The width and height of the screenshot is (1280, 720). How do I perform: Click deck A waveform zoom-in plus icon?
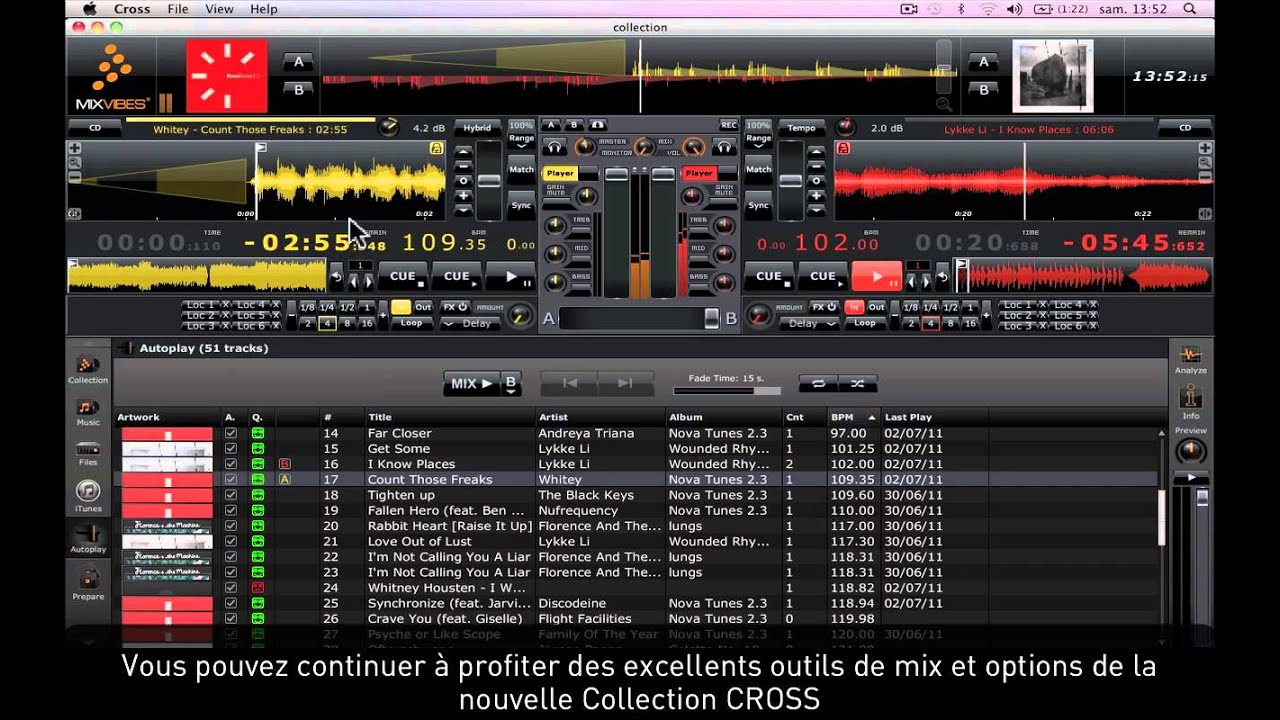(x=74, y=148)
